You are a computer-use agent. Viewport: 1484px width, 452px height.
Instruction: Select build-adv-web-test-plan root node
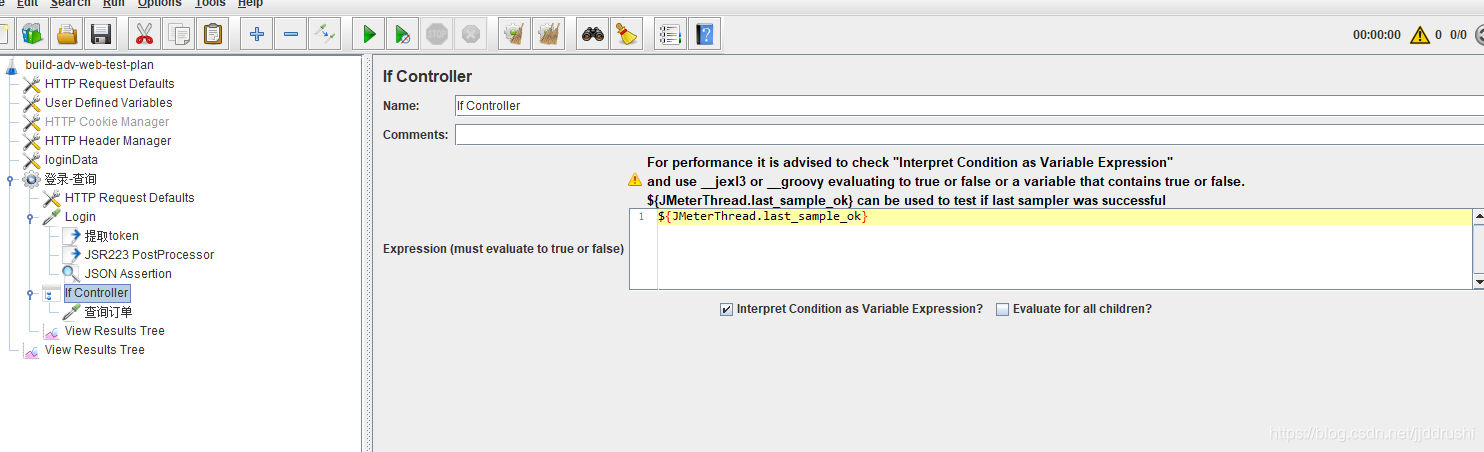coord(89,65)
